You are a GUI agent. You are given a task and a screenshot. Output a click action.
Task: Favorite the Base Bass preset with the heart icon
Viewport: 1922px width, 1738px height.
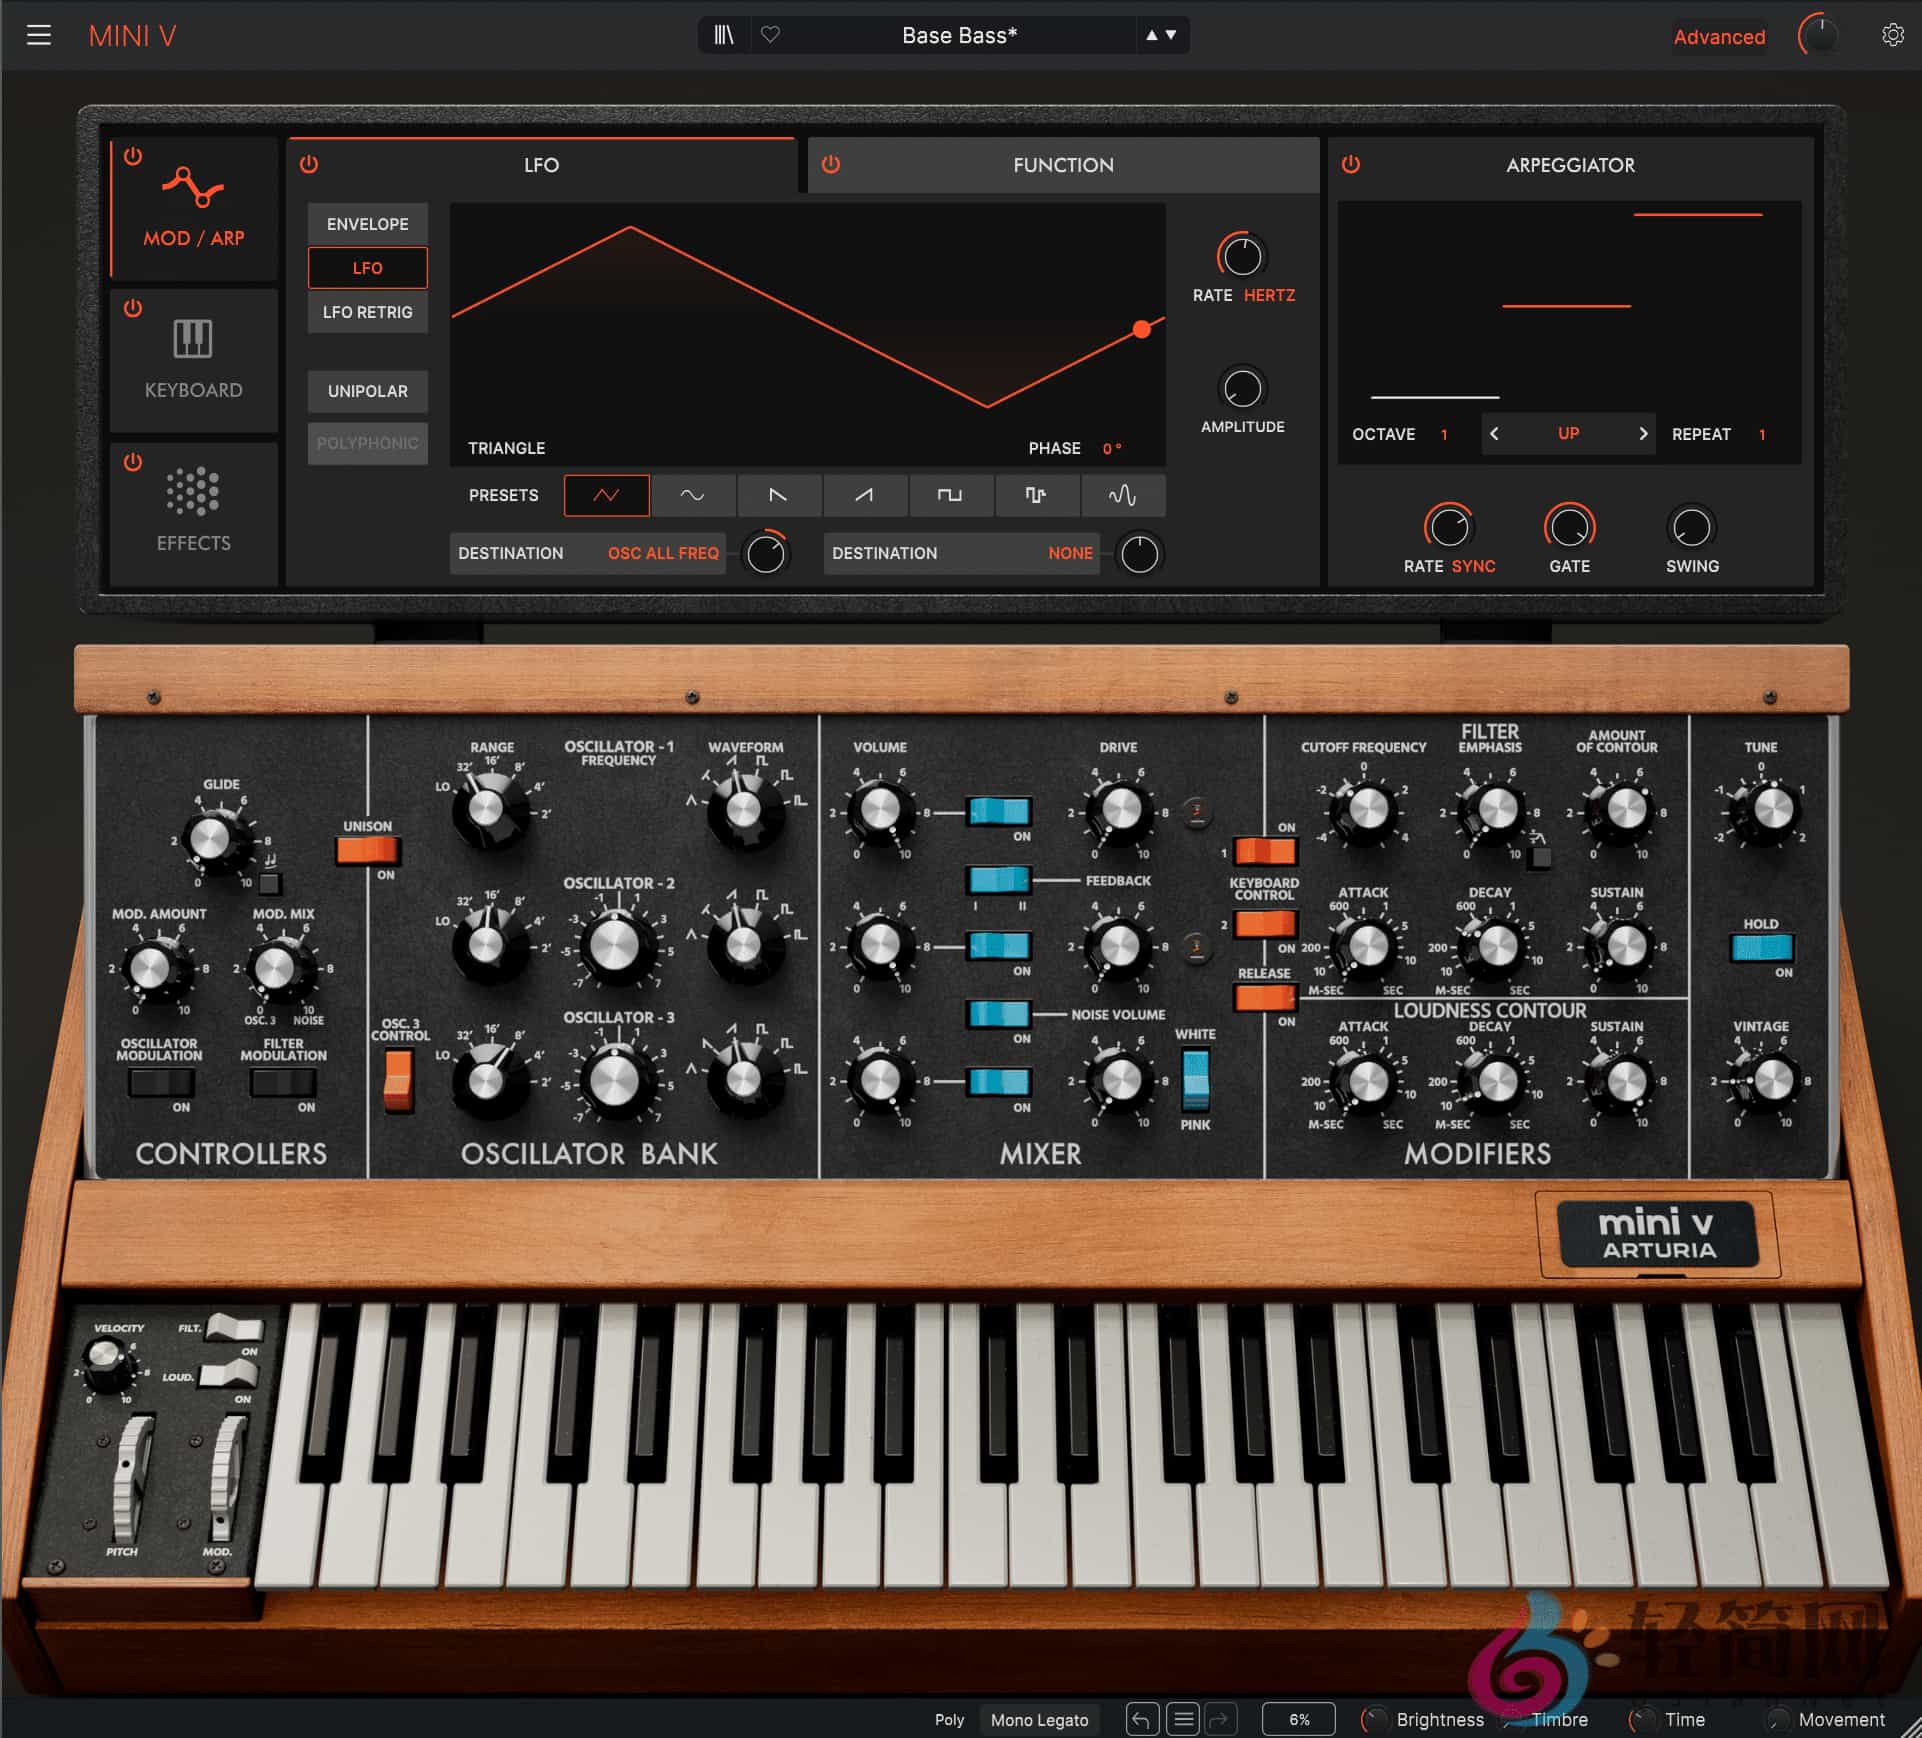click(770, 35)
